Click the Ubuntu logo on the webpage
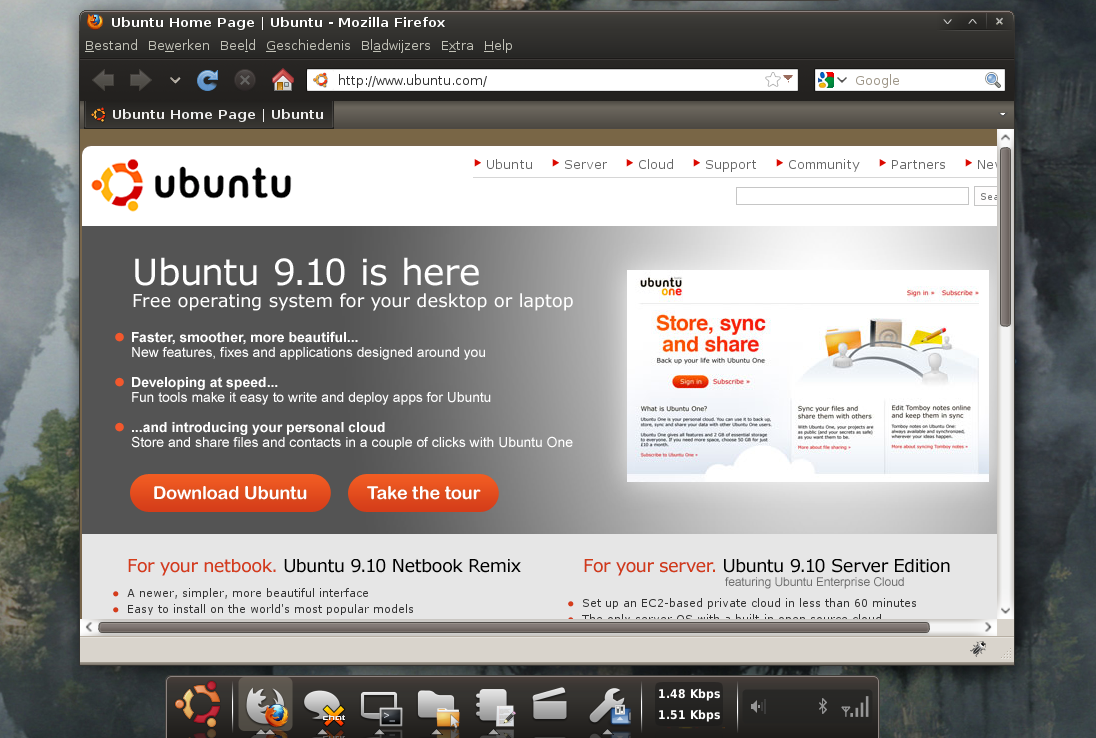 click(x=191, y=184)
